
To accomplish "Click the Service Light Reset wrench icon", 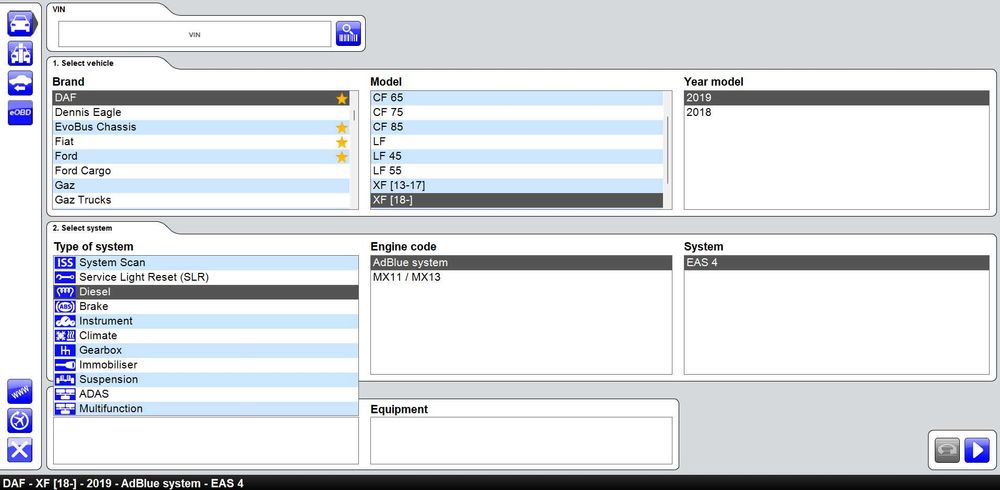I will (65, 278).
